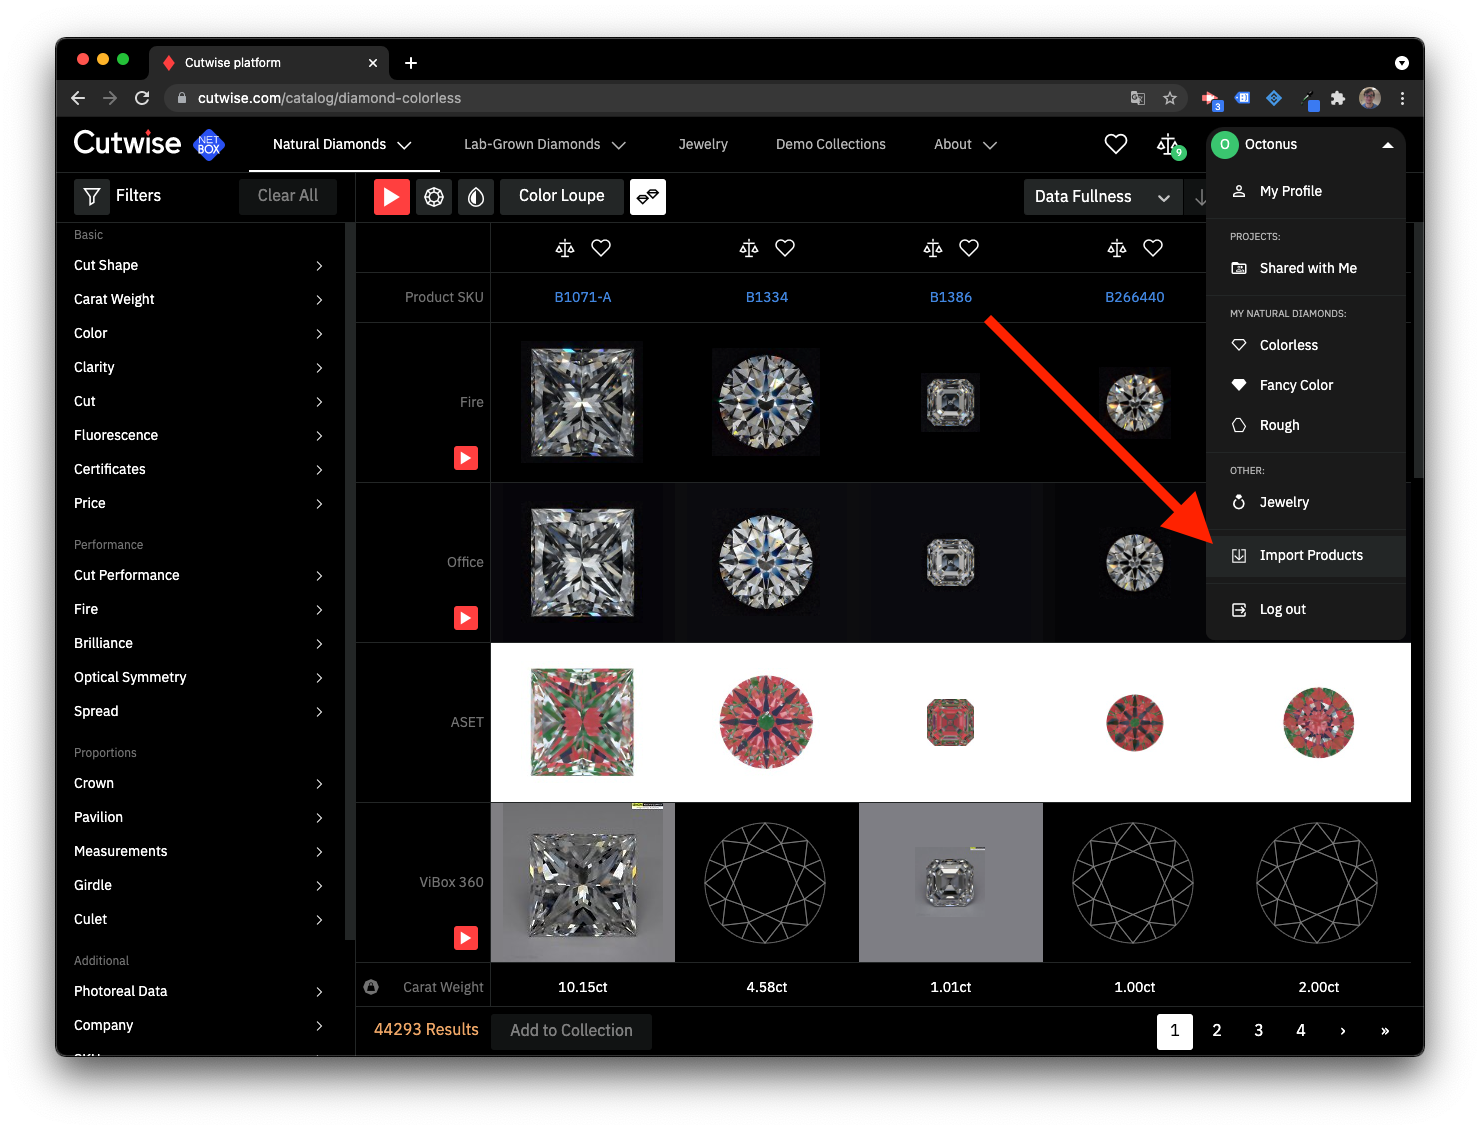Click the round diamond view icon in the toolbar
The image size is (1480, 1130).
click(x=434, y=197)
